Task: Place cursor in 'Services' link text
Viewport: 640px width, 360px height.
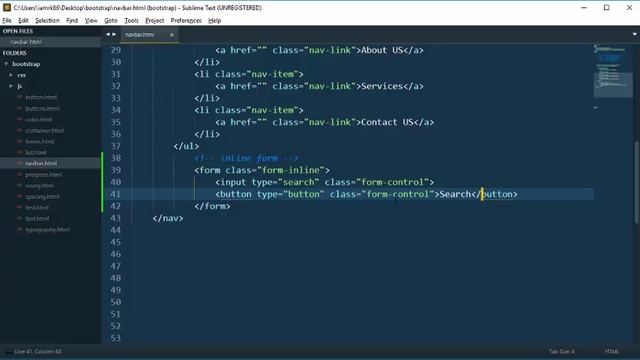Action: click(382, 86)
